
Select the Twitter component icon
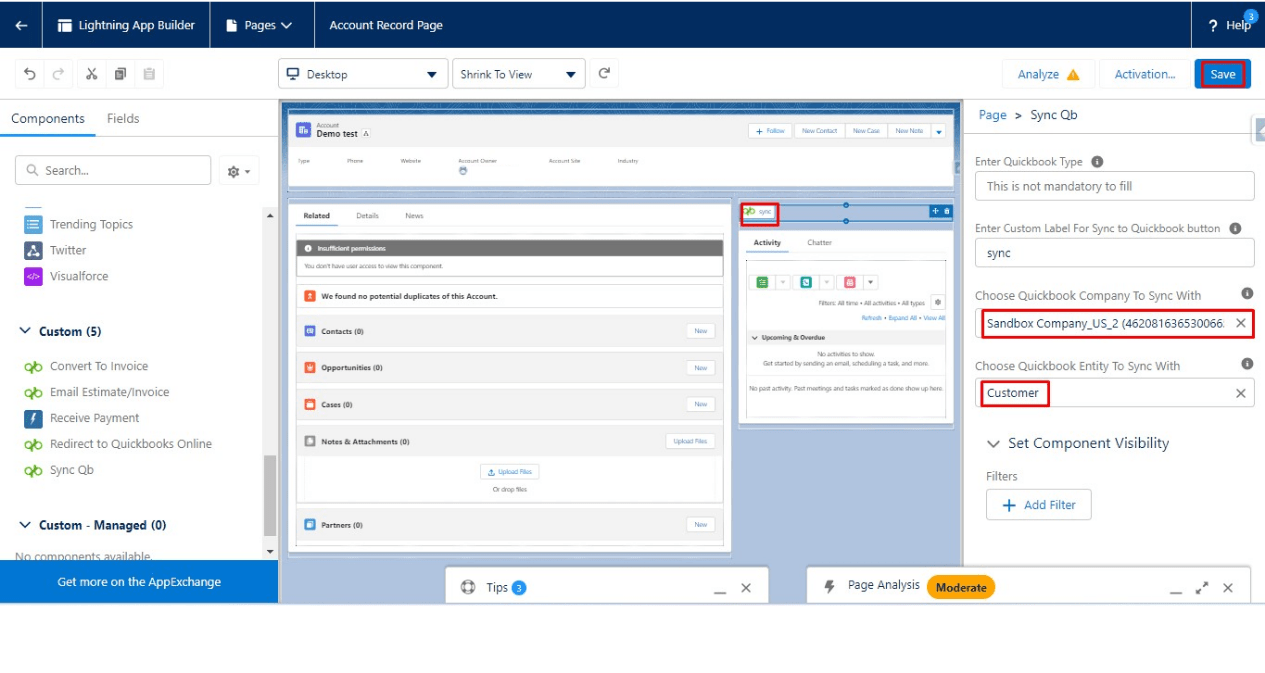point(33,250)
